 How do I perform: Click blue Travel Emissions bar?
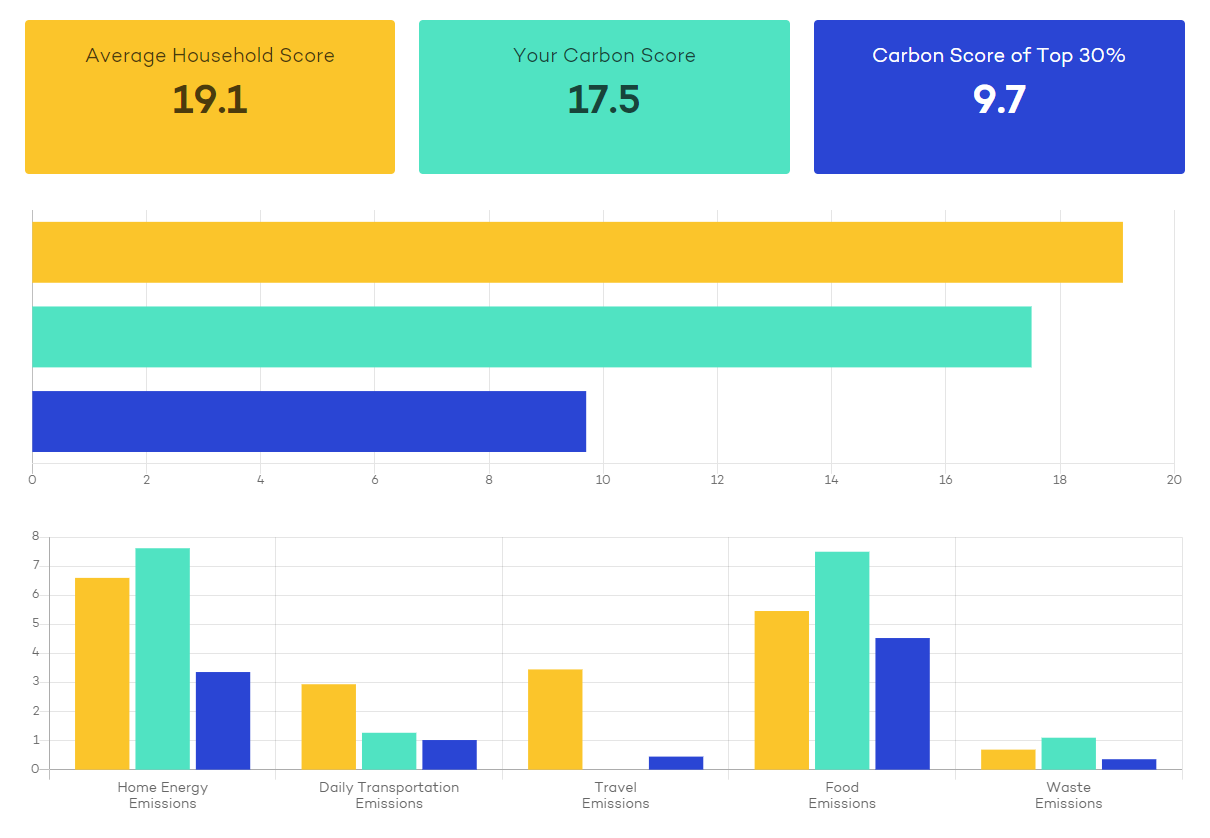[676, 763]
